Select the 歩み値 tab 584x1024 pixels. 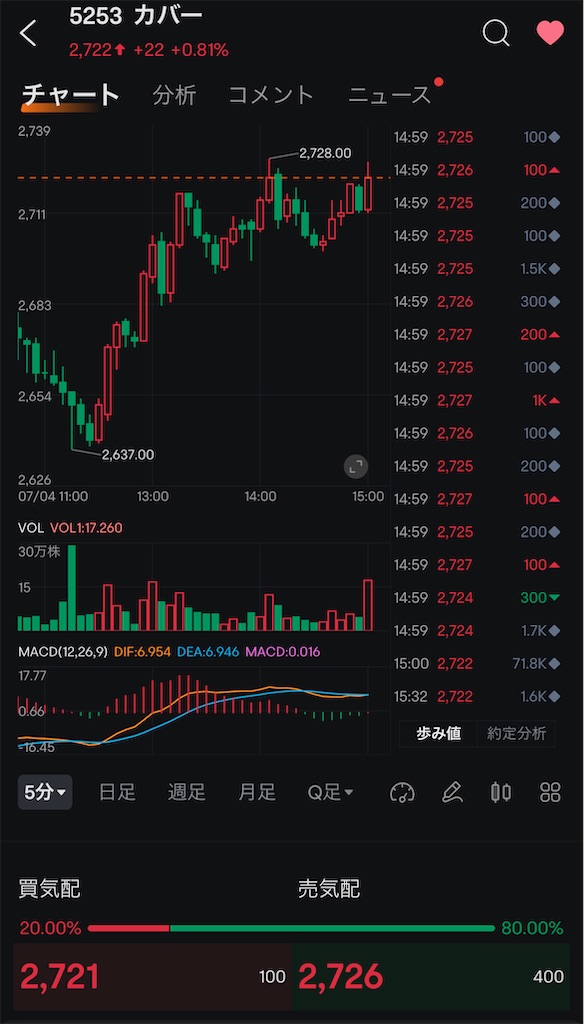pyautogui.click(x=438, y=733)
